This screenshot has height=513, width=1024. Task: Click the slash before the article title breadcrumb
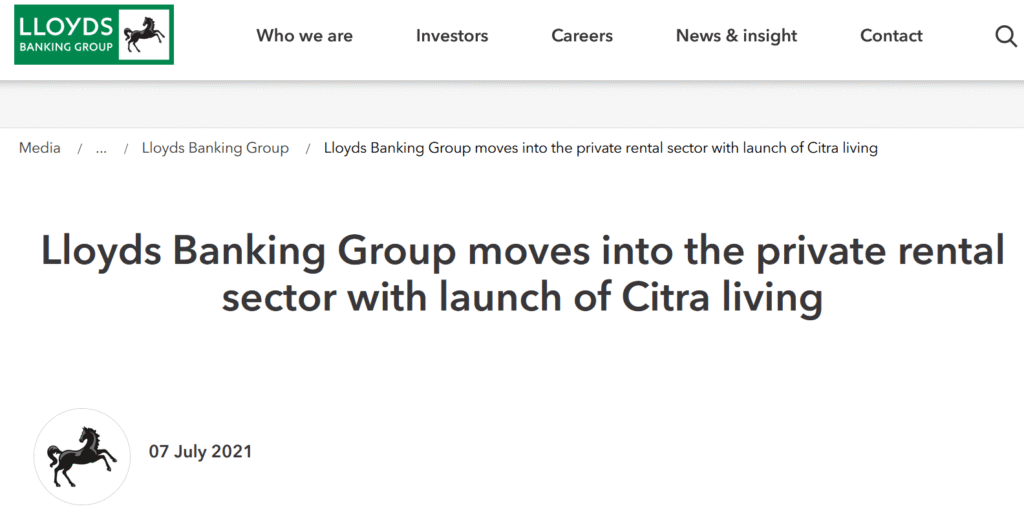coord(308,149)
